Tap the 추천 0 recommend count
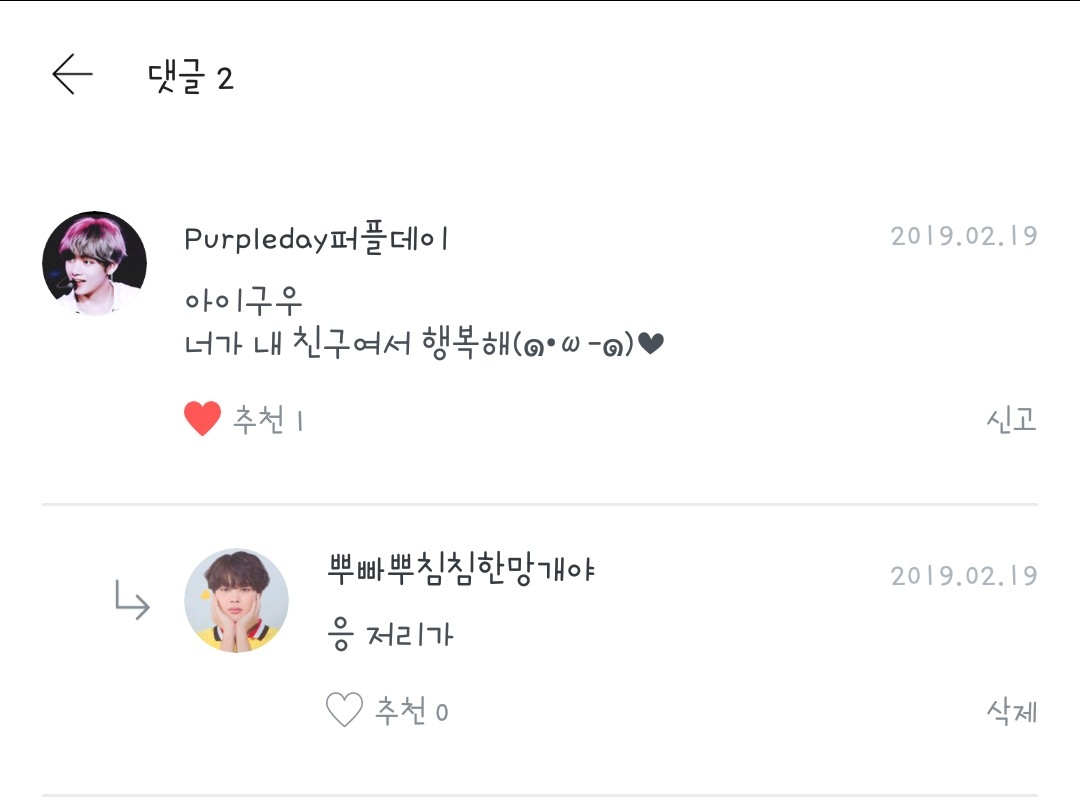 [411, 712]
